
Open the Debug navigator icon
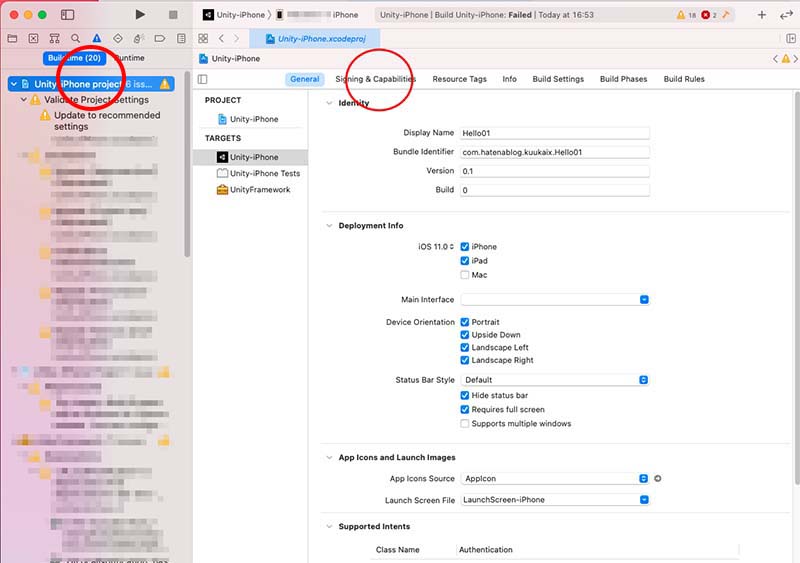138,38
